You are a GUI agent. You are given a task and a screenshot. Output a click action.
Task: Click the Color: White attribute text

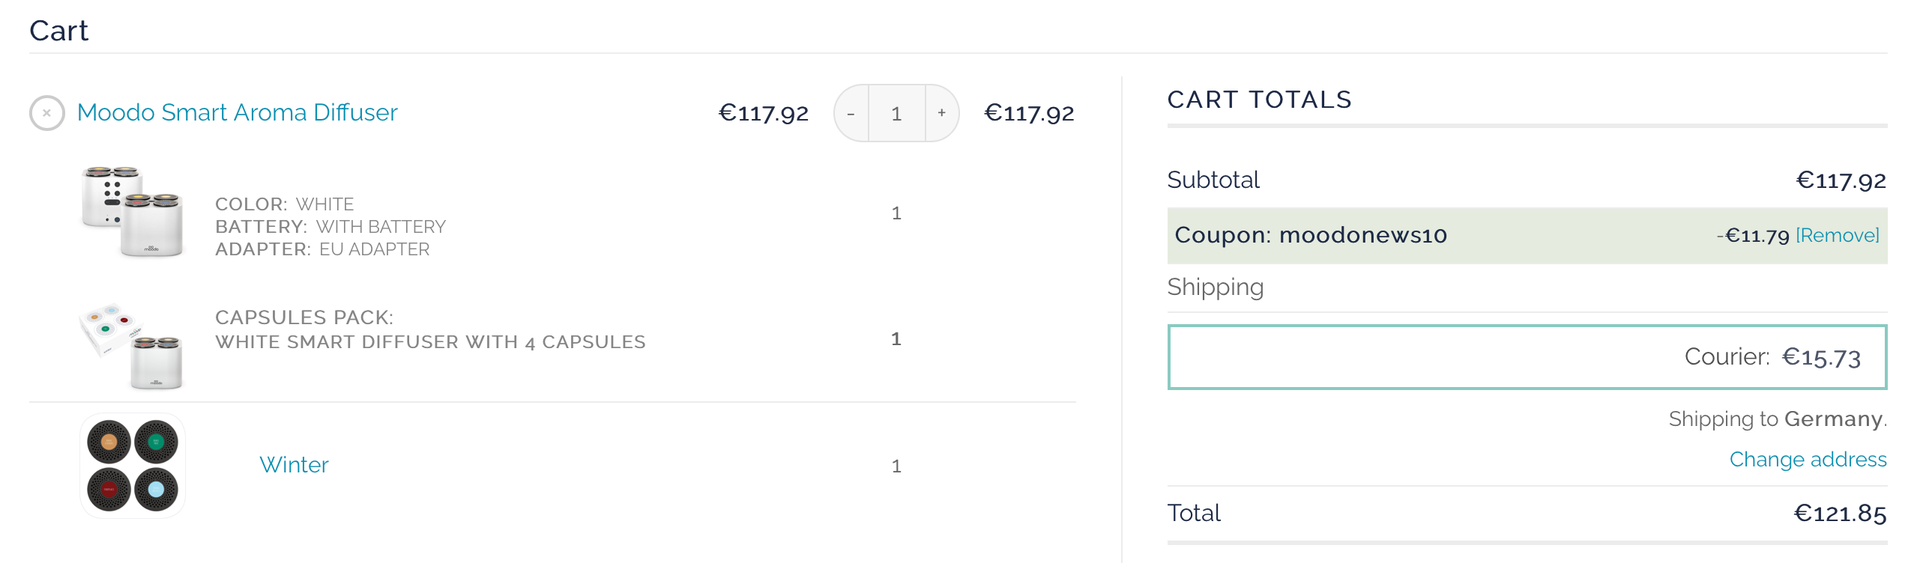[284, 204]
